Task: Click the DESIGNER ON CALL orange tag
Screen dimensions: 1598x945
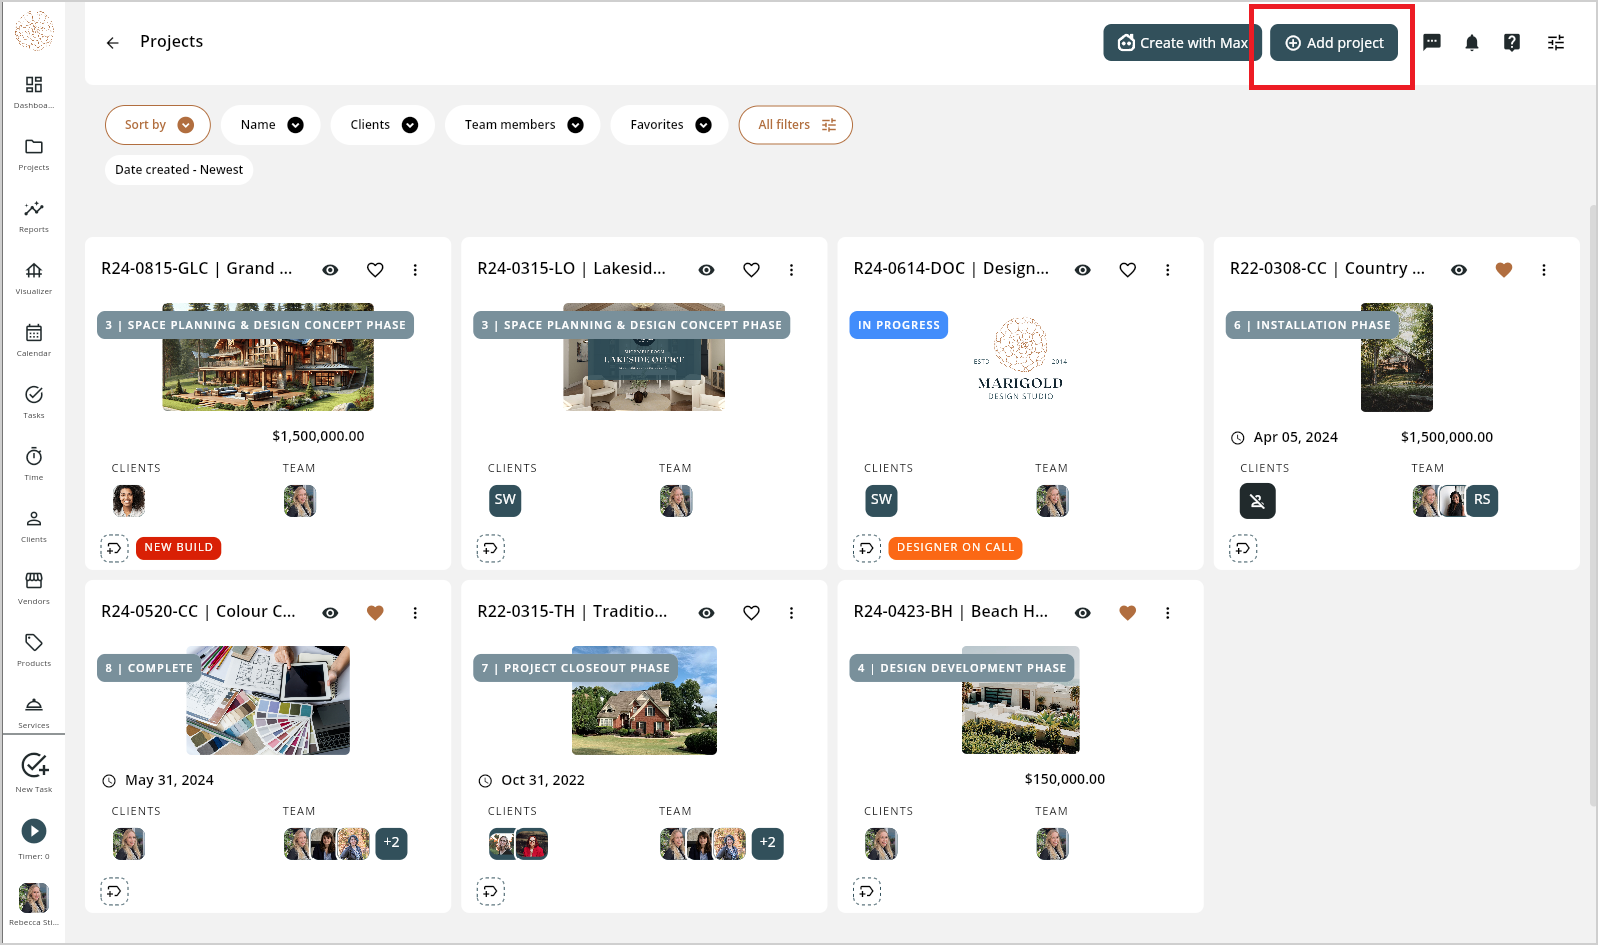Action: [x=955, y=548]
